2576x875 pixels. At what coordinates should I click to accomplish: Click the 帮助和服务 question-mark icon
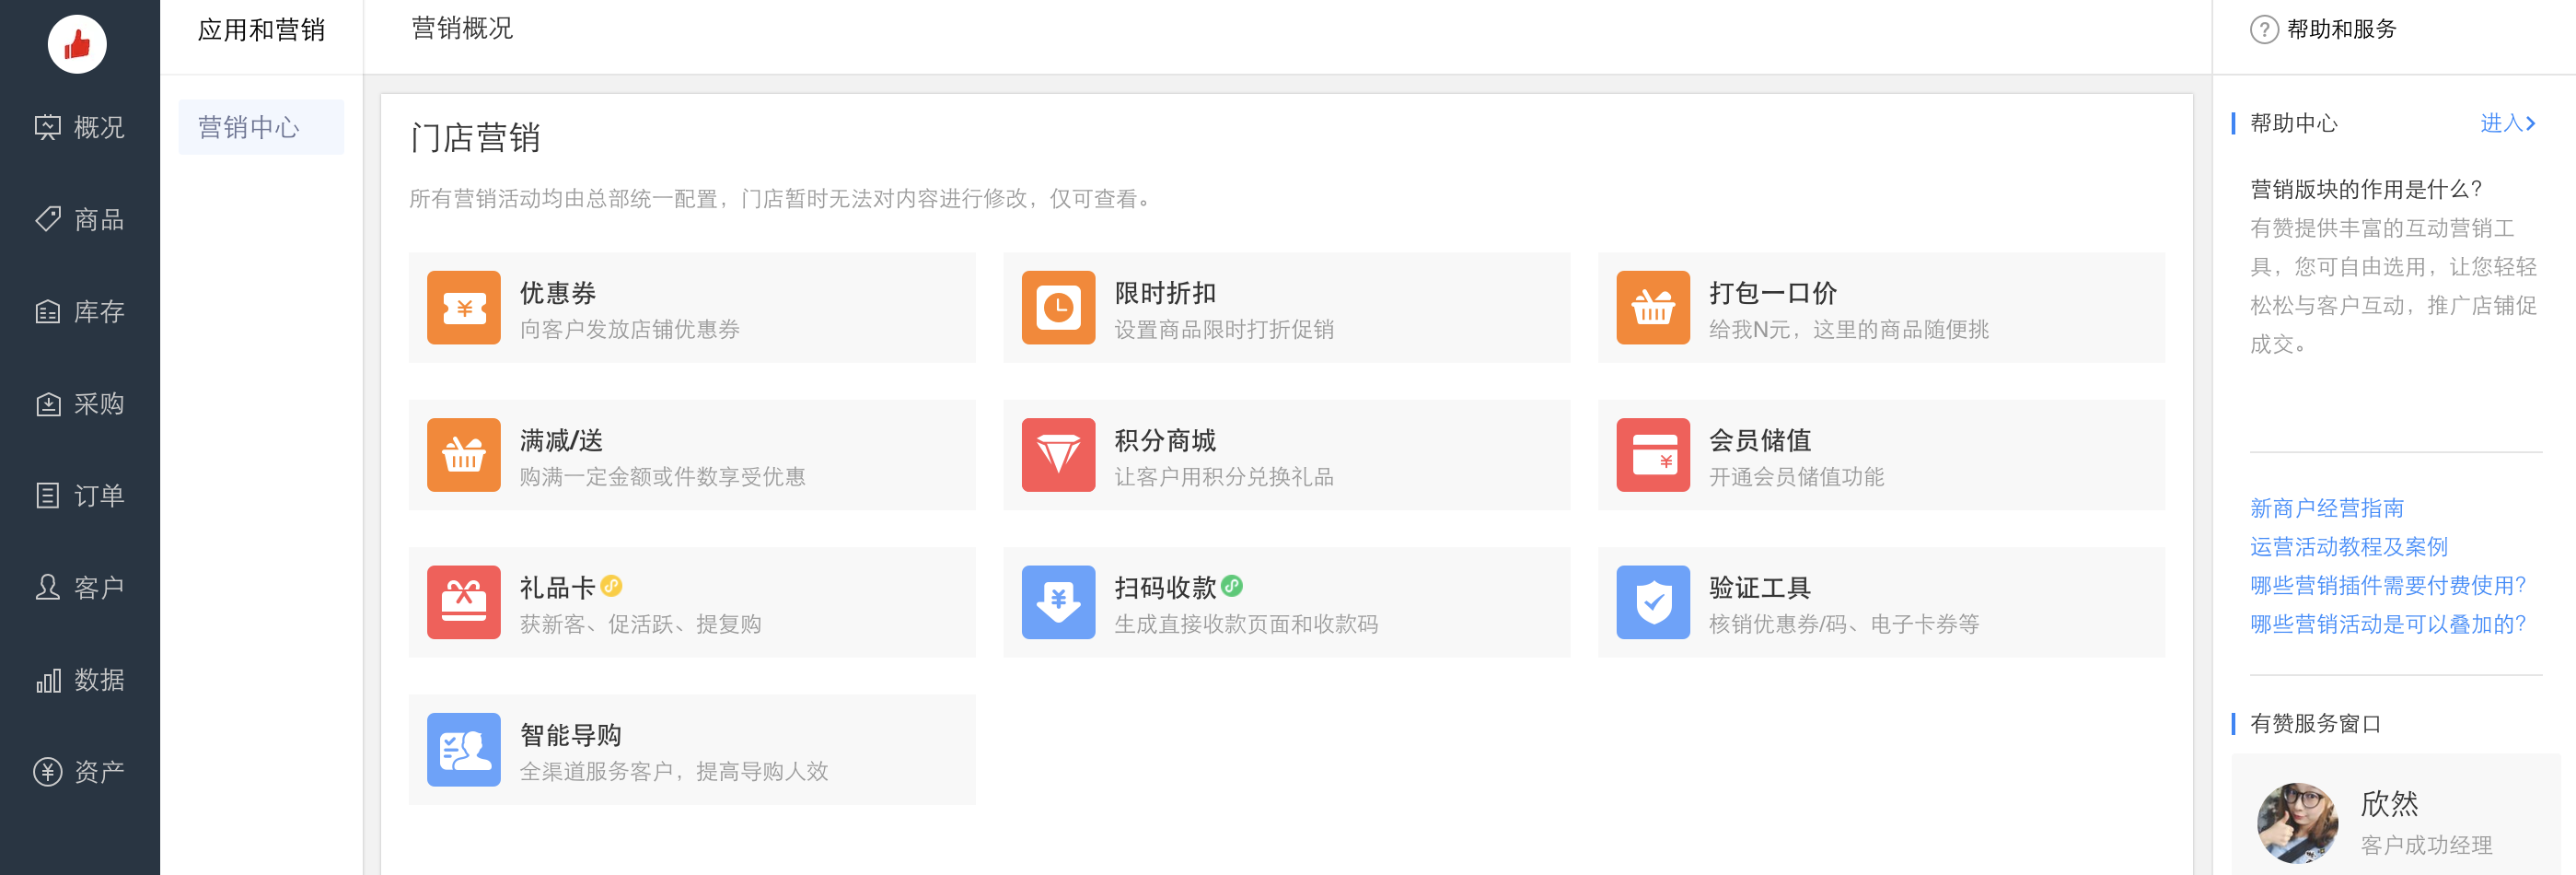click(2264, 30)
